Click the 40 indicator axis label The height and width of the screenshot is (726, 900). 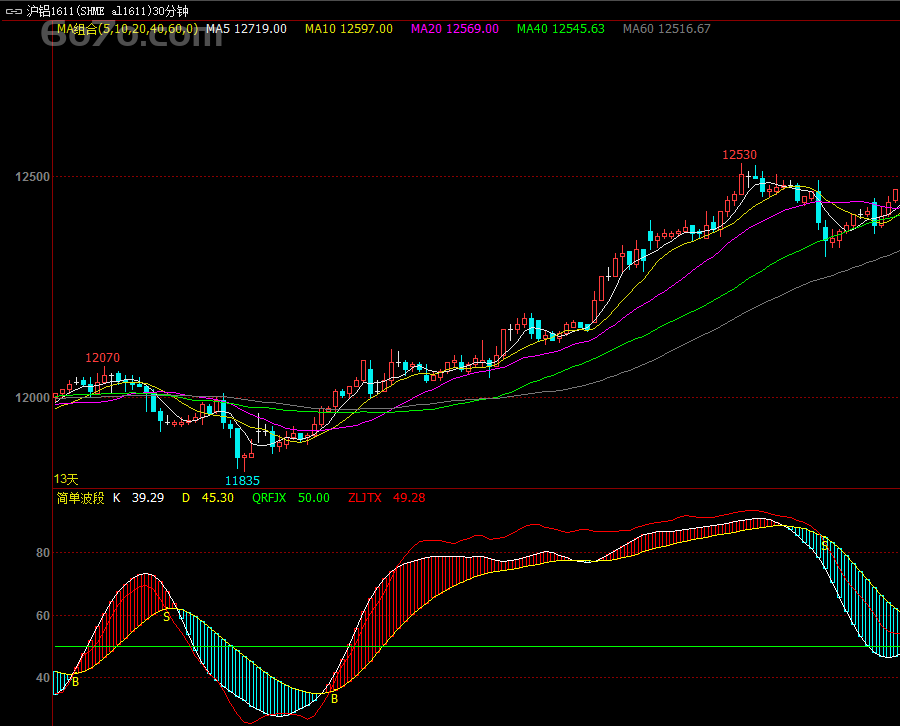(43, 678)
